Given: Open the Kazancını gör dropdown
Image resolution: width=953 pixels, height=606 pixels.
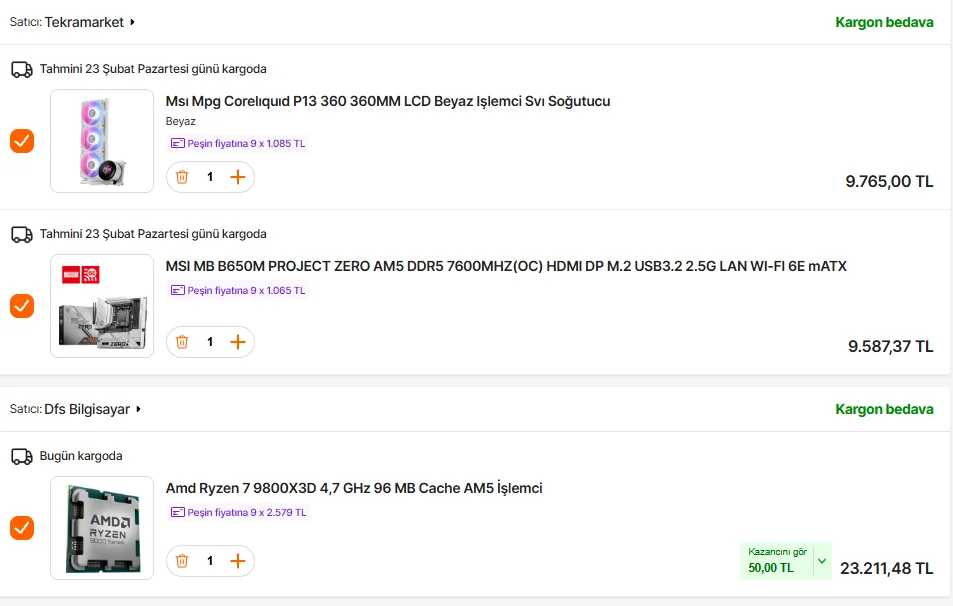Looking at the screenshot, I should point(822,561).
